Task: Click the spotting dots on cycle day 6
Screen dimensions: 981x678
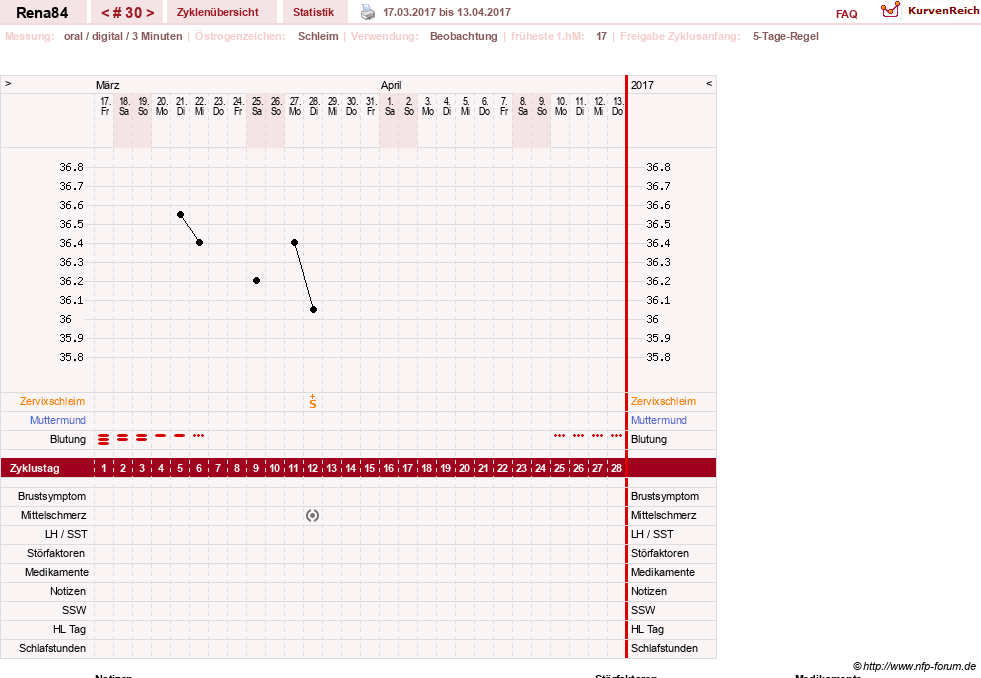Action: (198, 435)
